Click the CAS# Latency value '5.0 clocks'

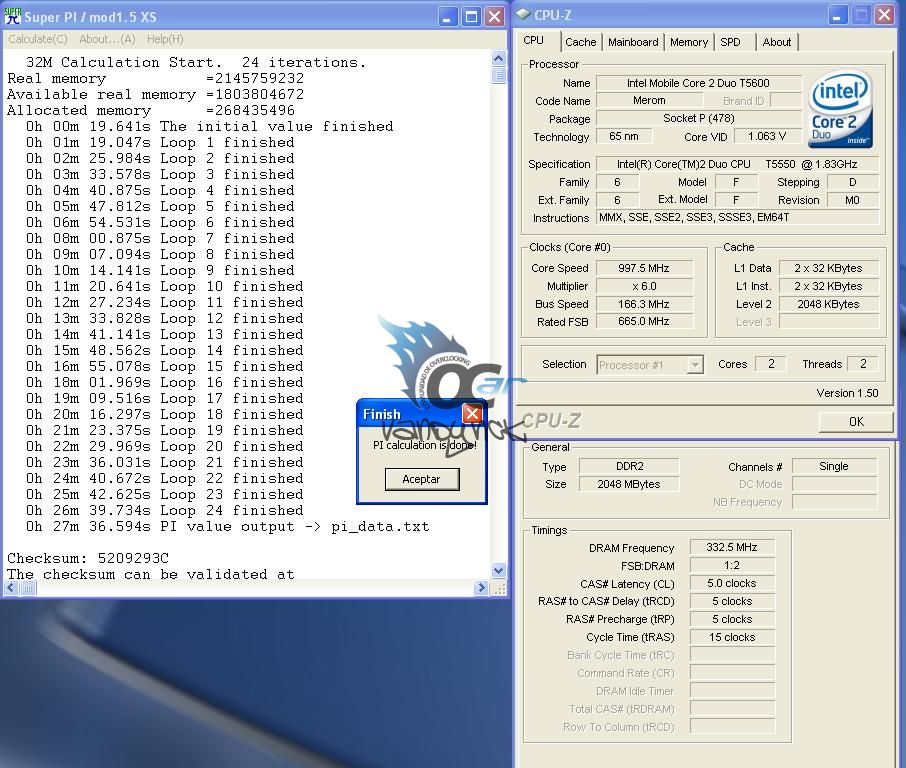(732, 583)
